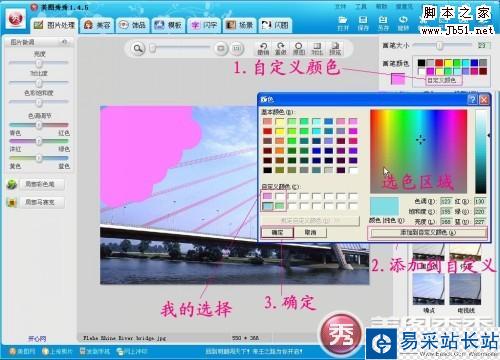Click the context help question-mark button

pyautogui.click(x=472, y=99)
